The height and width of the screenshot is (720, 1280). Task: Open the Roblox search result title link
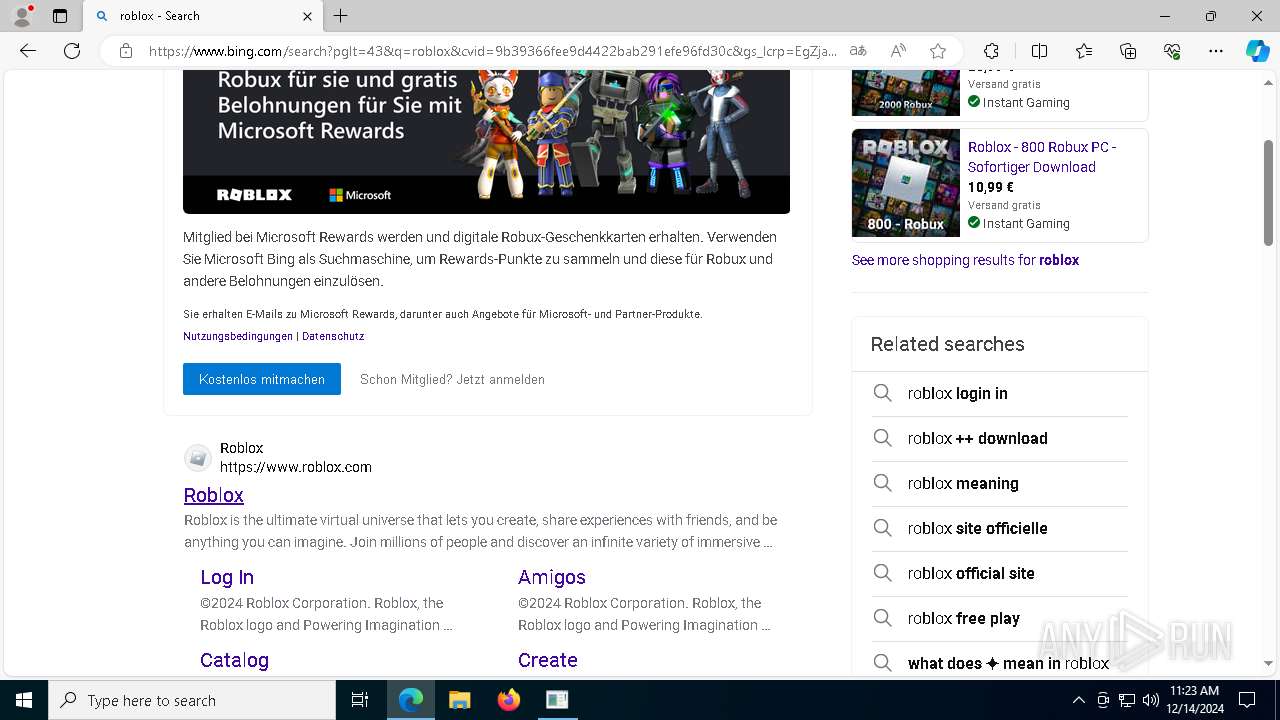coord(214,495)
